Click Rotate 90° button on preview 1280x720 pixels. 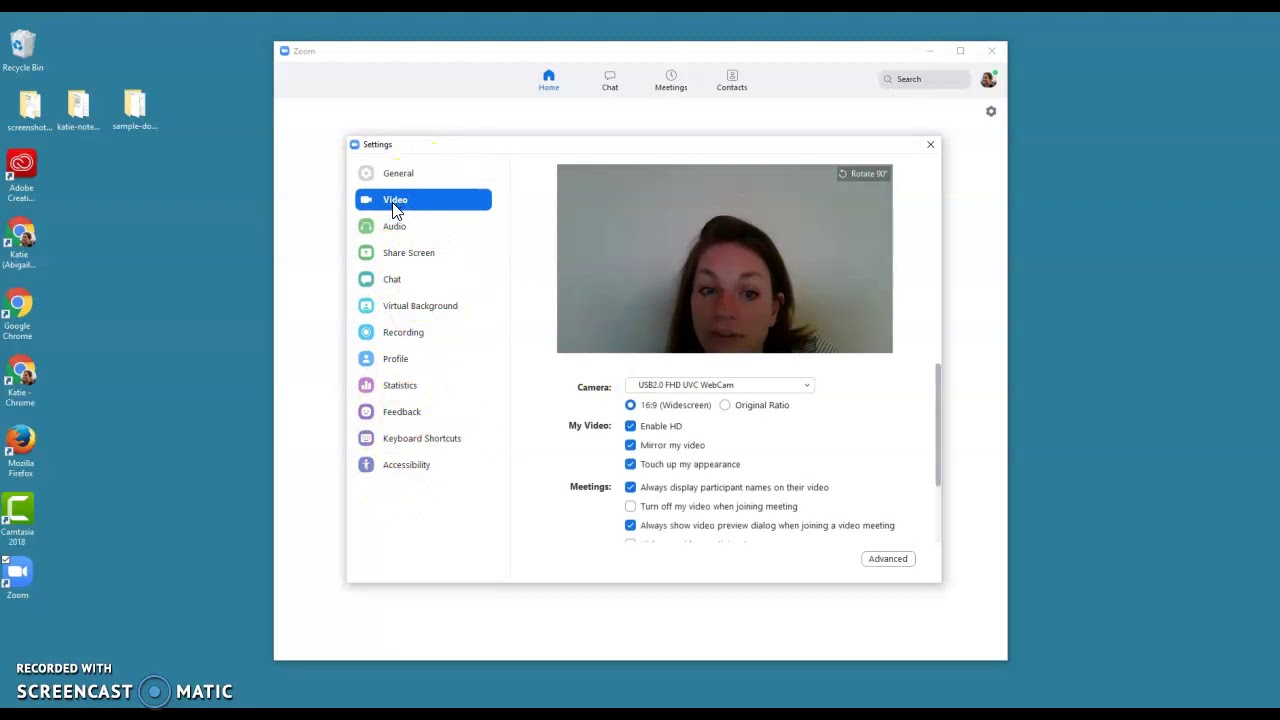tap(863, 174)
